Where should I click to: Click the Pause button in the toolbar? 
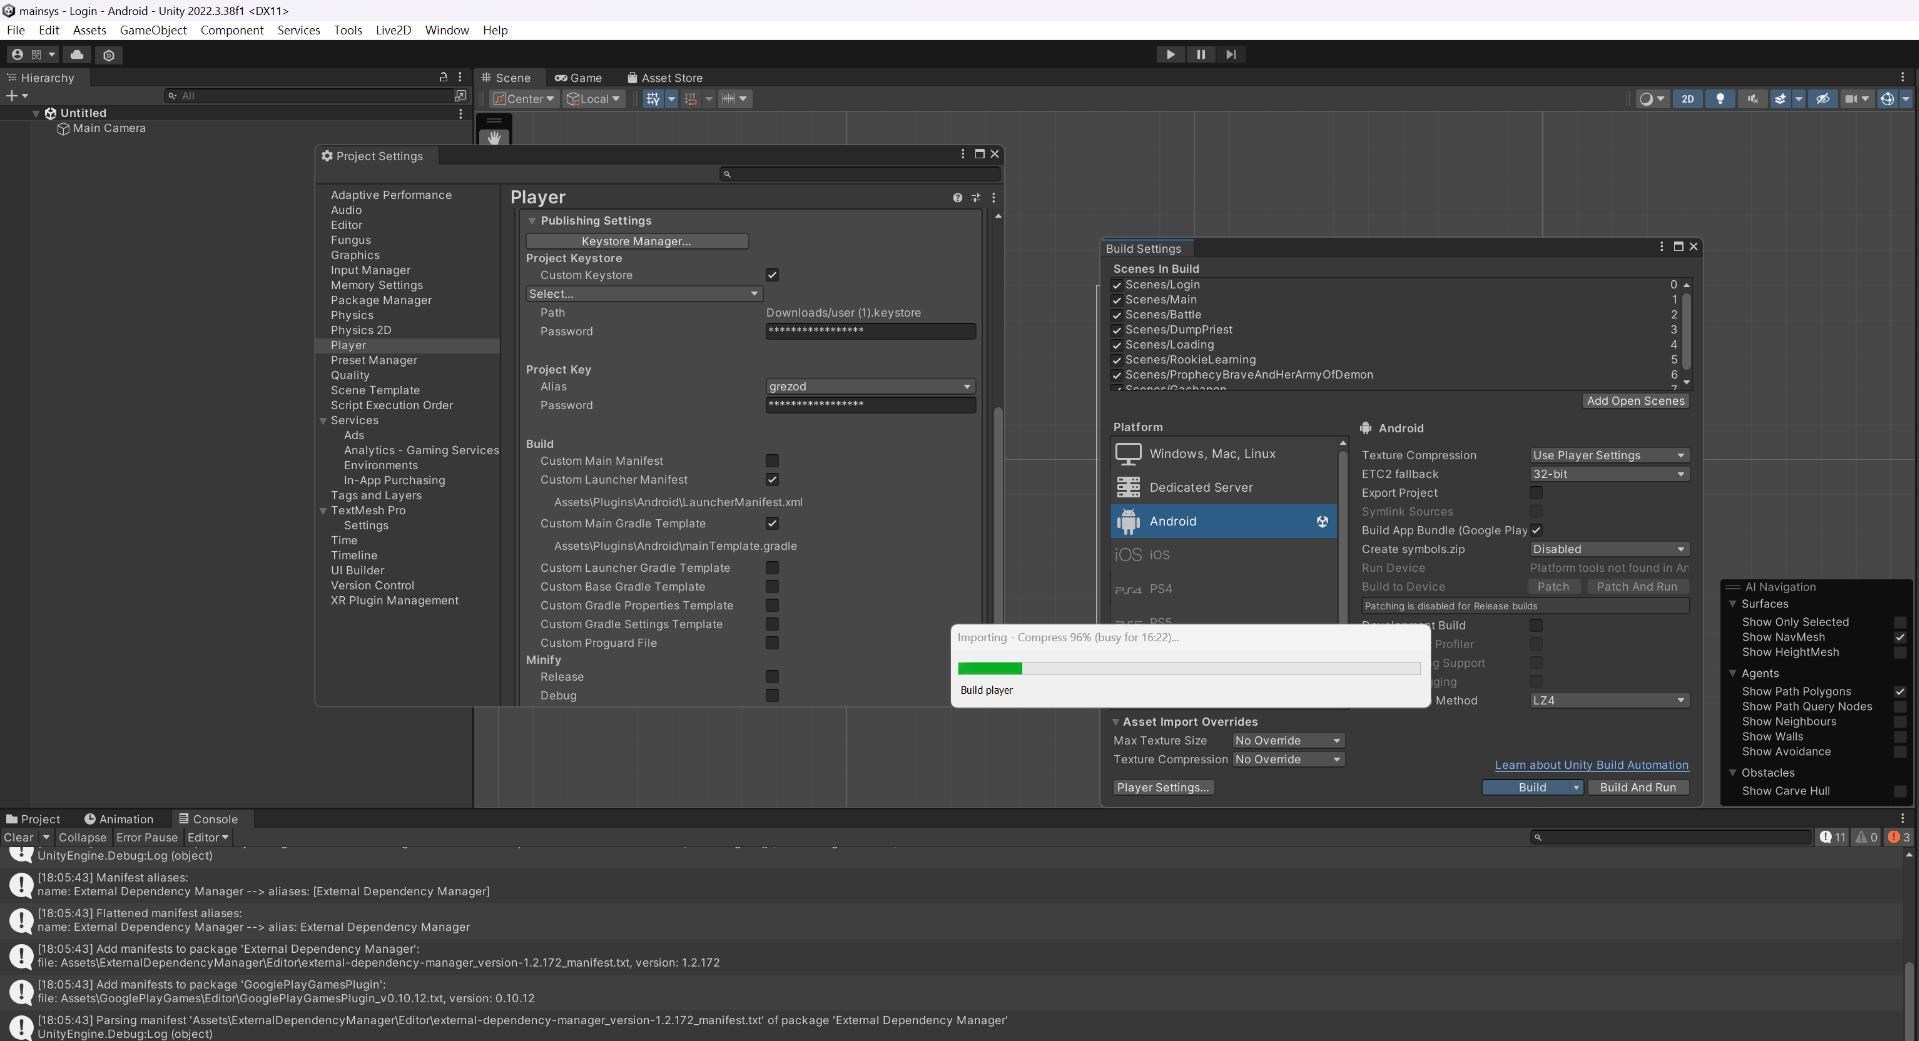click(1200, 55)
